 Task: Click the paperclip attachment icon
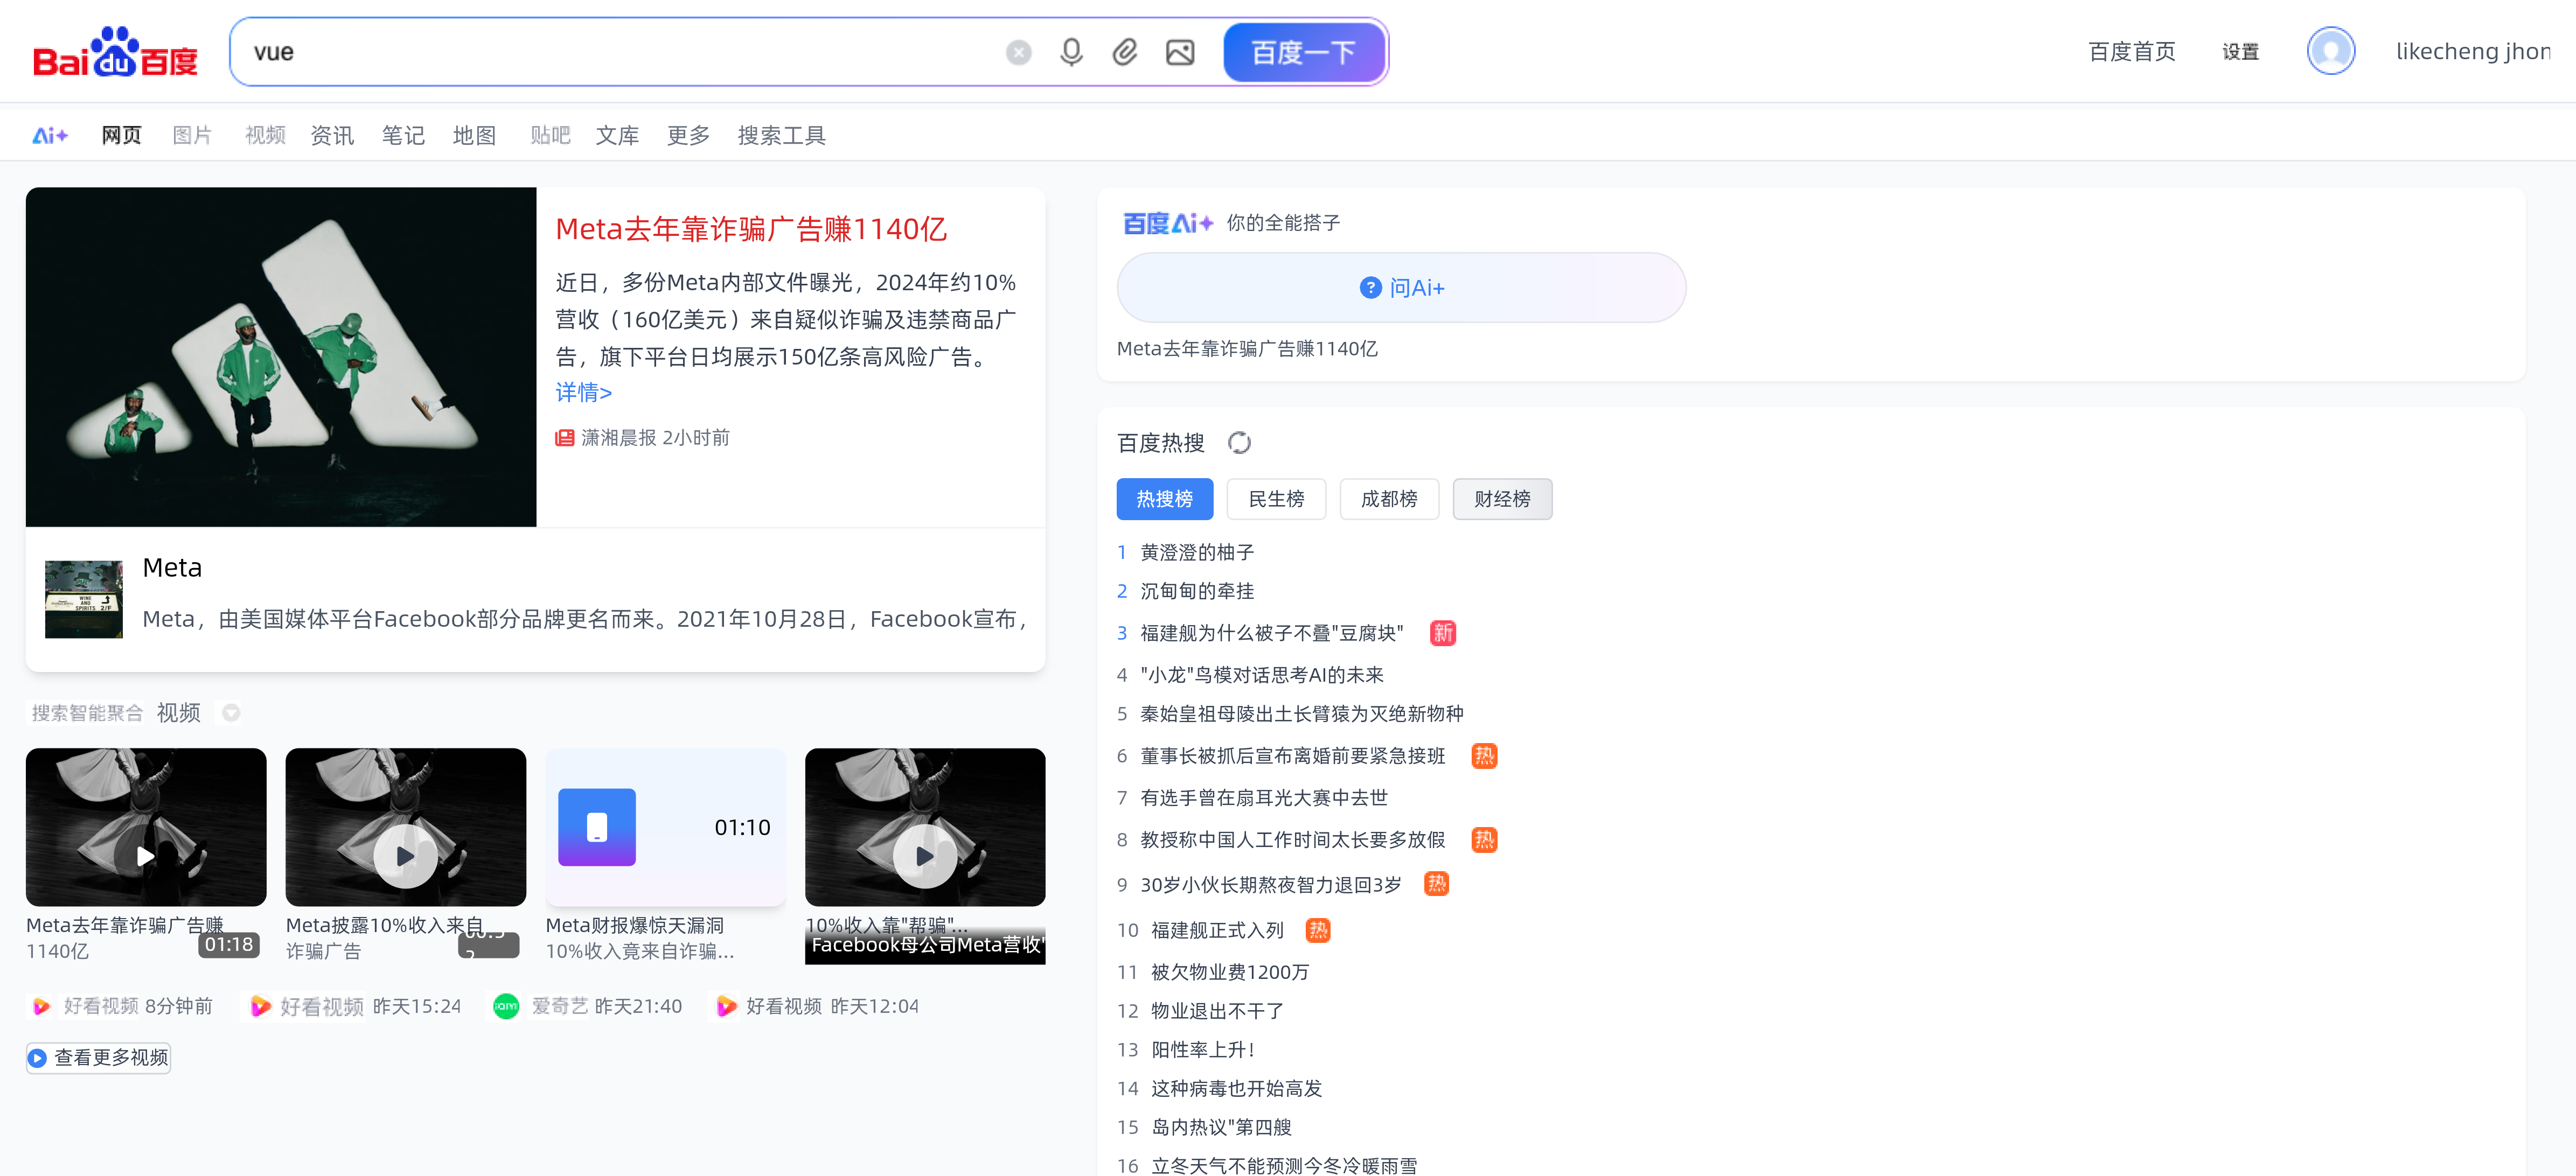pyautogui.click(x=1125, y=52)
